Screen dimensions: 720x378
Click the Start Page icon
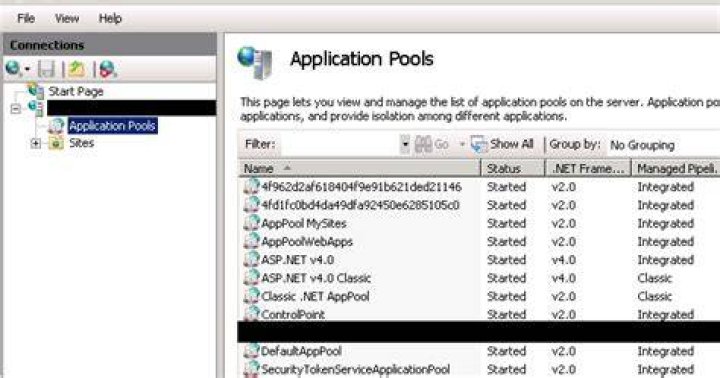(35, 90)
